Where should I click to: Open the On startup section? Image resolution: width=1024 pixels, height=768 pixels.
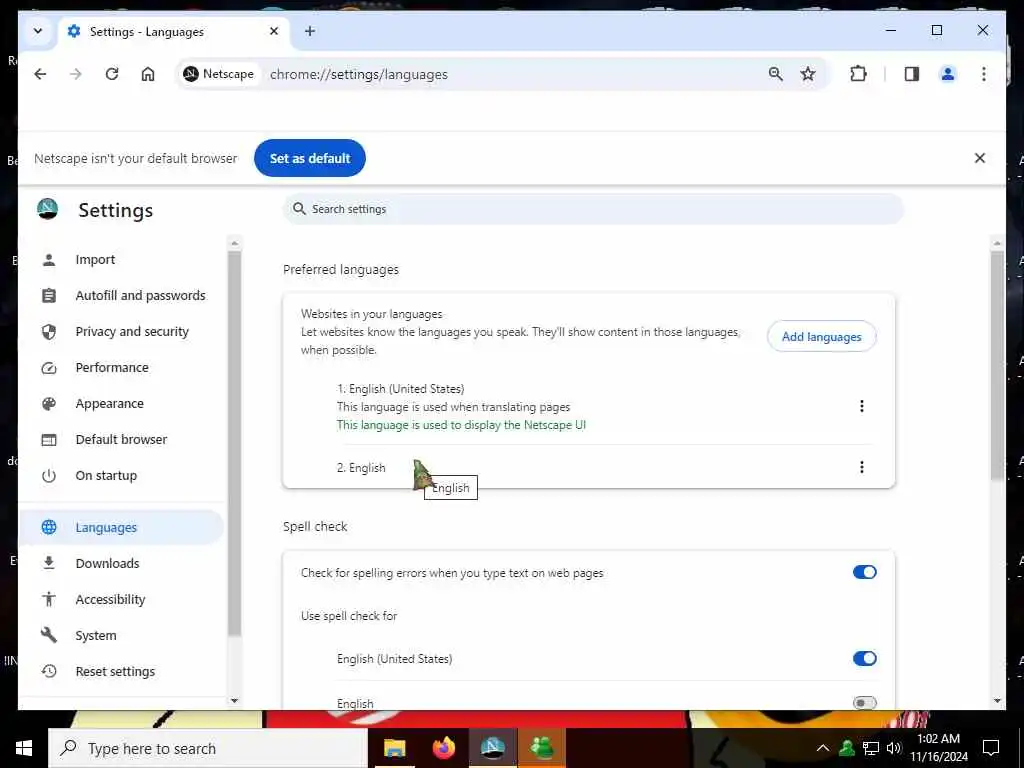click(x=123, y=475)
